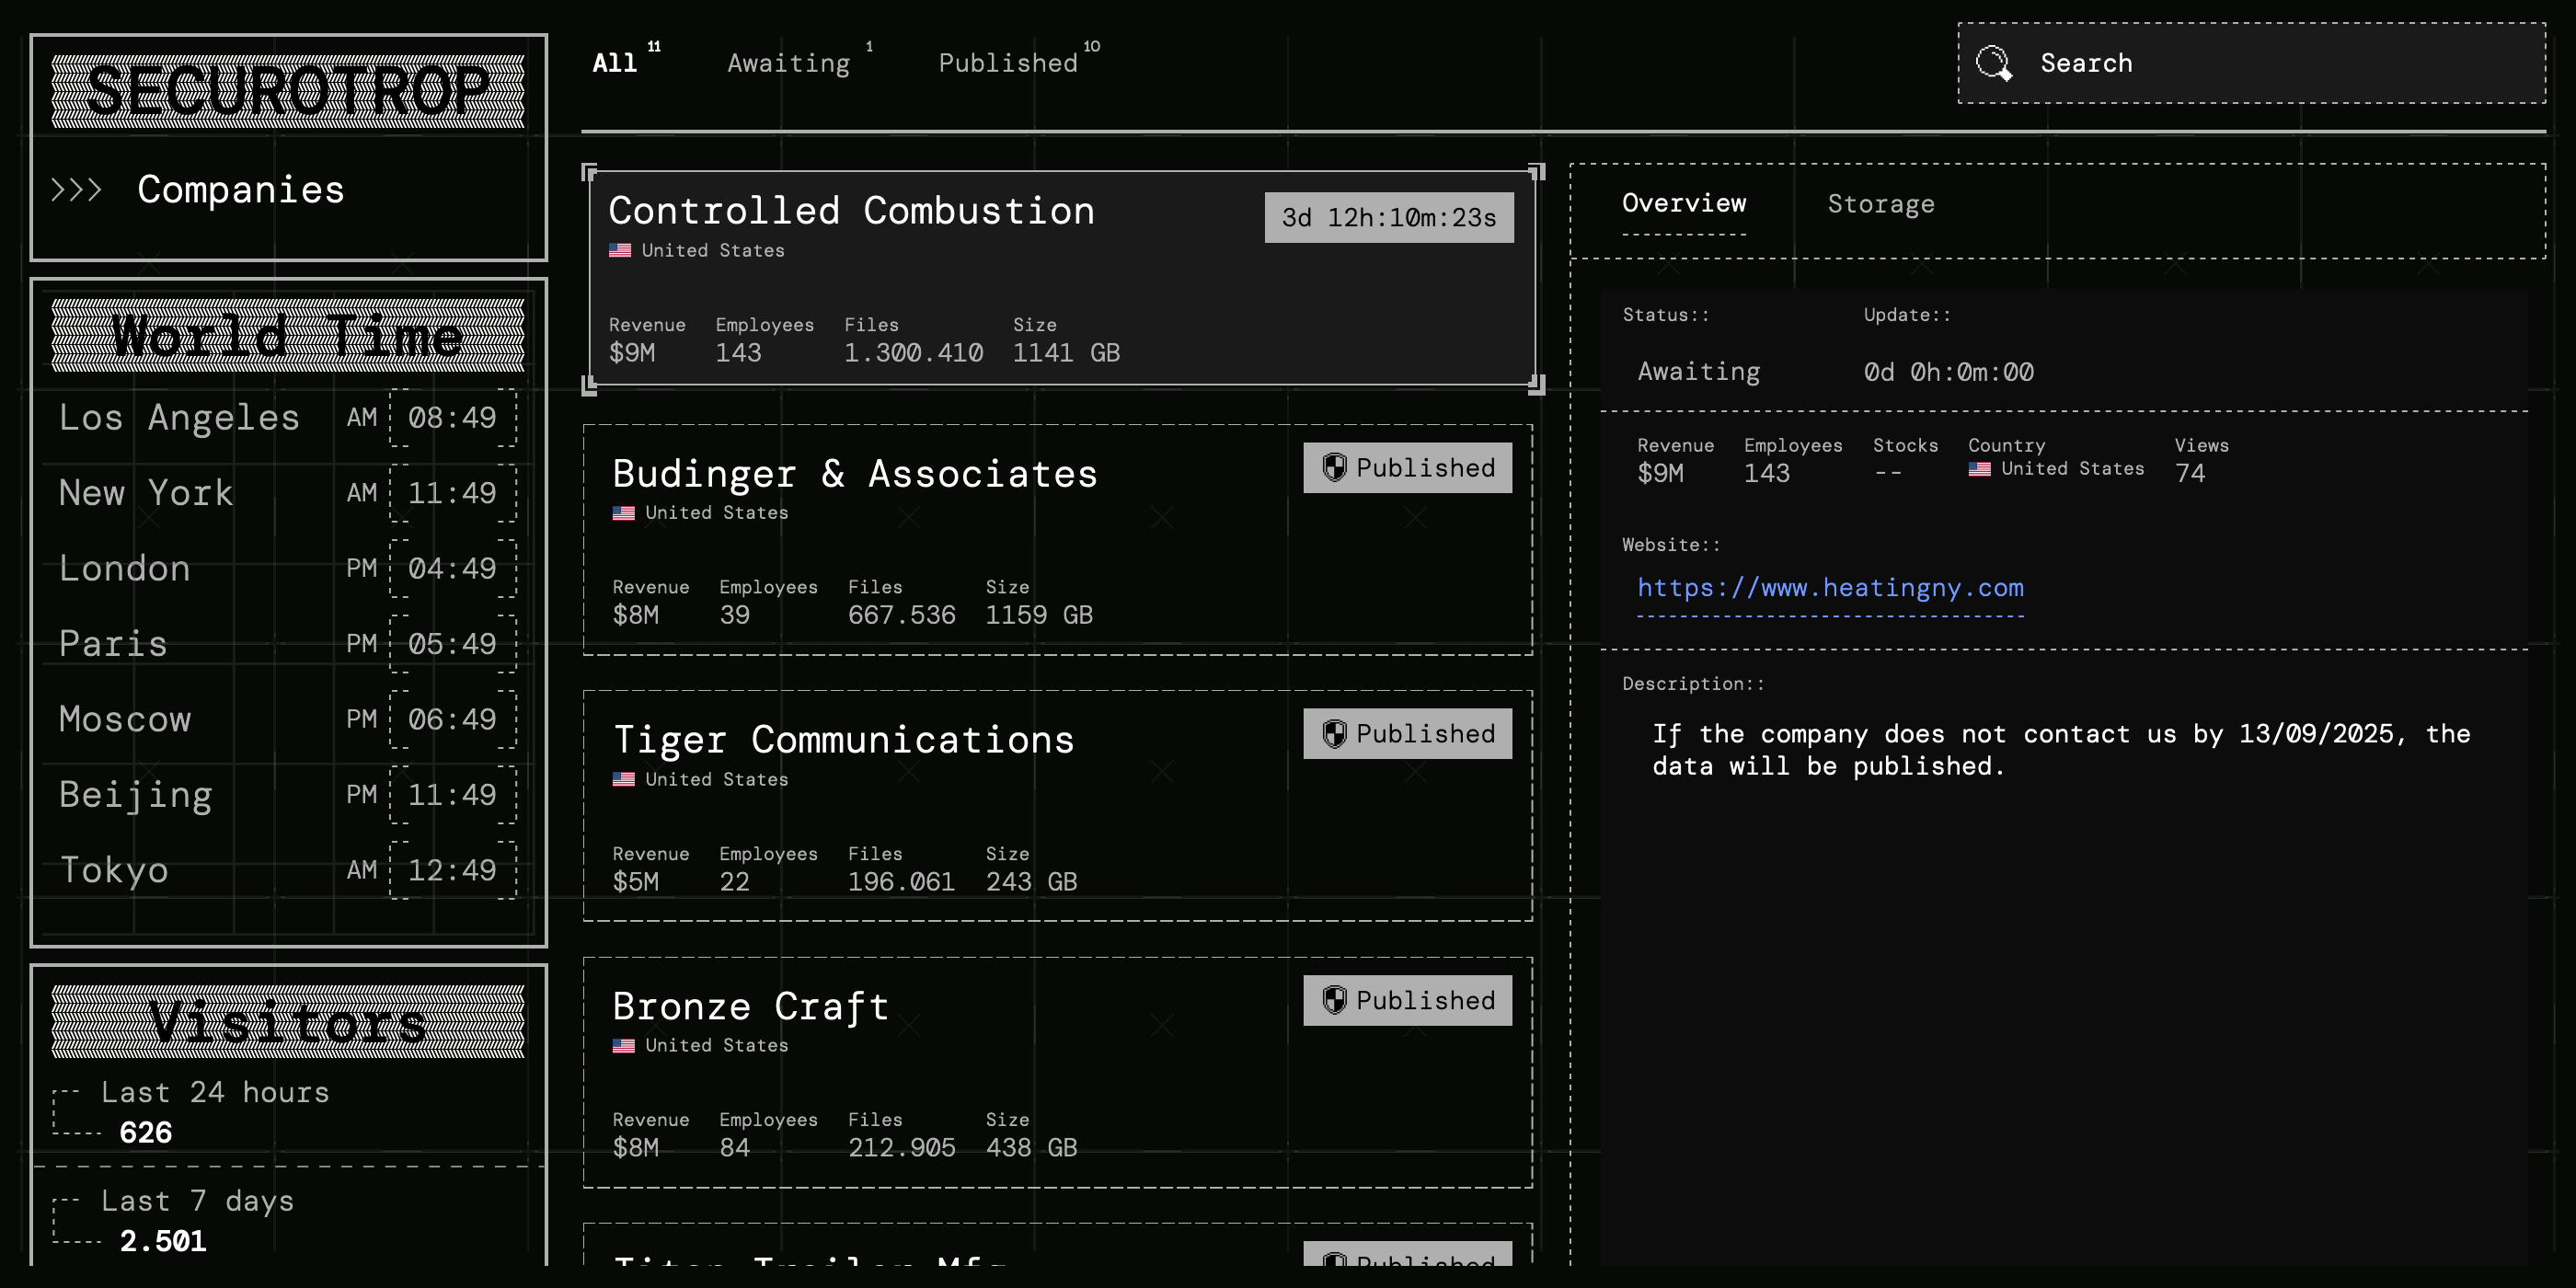The width and height of the screenshot is (2576, 1288).
Task: Click Published badge on Budinger & Associates
Action: pyautogui.click(x=1408, y=467)
